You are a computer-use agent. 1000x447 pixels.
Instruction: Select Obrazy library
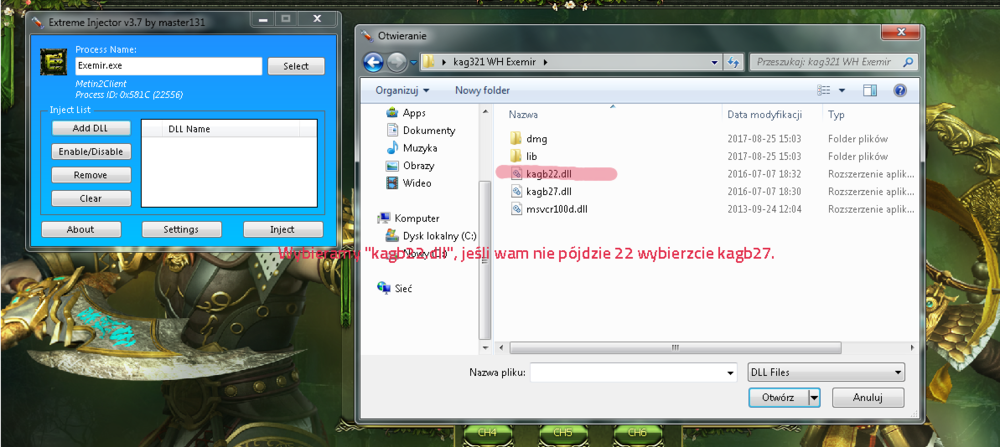411,166
